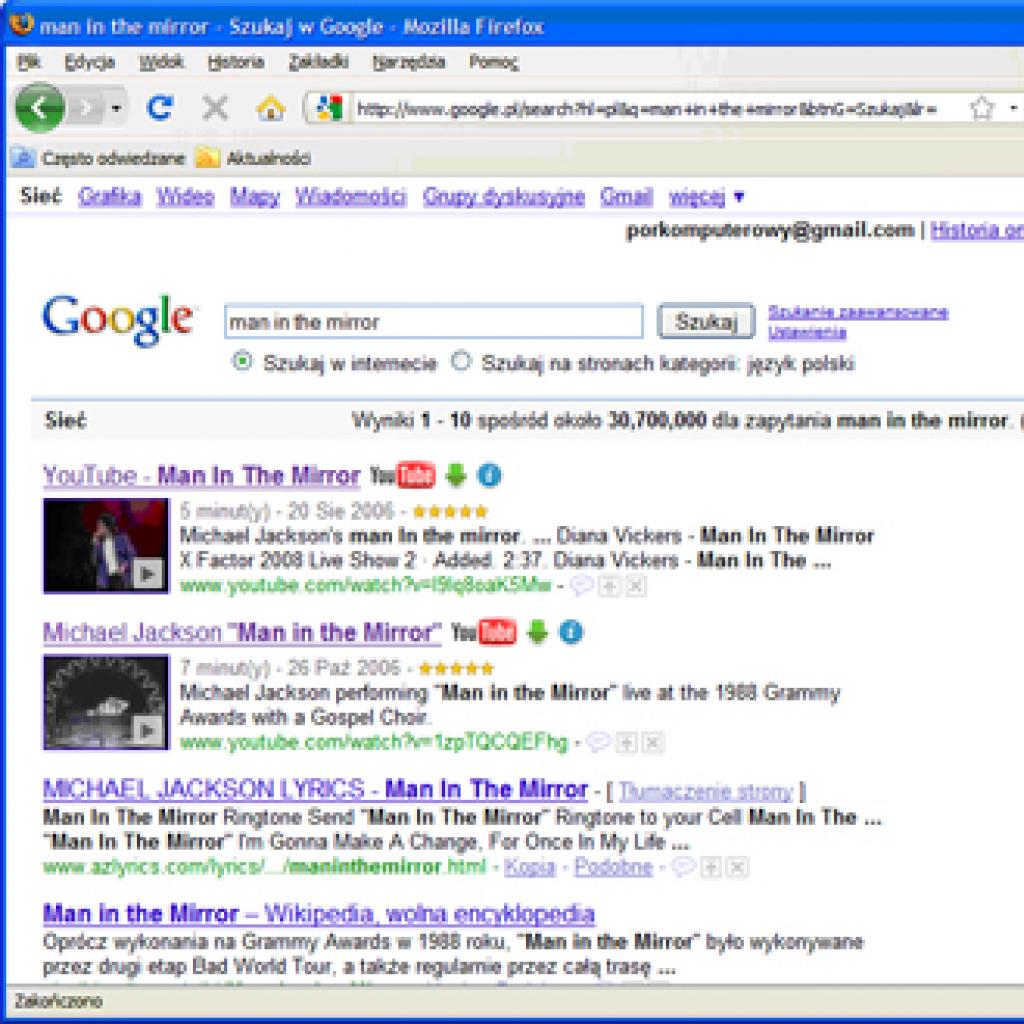
Task: Promote azlyrics result with the plus icon
Action: (711, 867)
